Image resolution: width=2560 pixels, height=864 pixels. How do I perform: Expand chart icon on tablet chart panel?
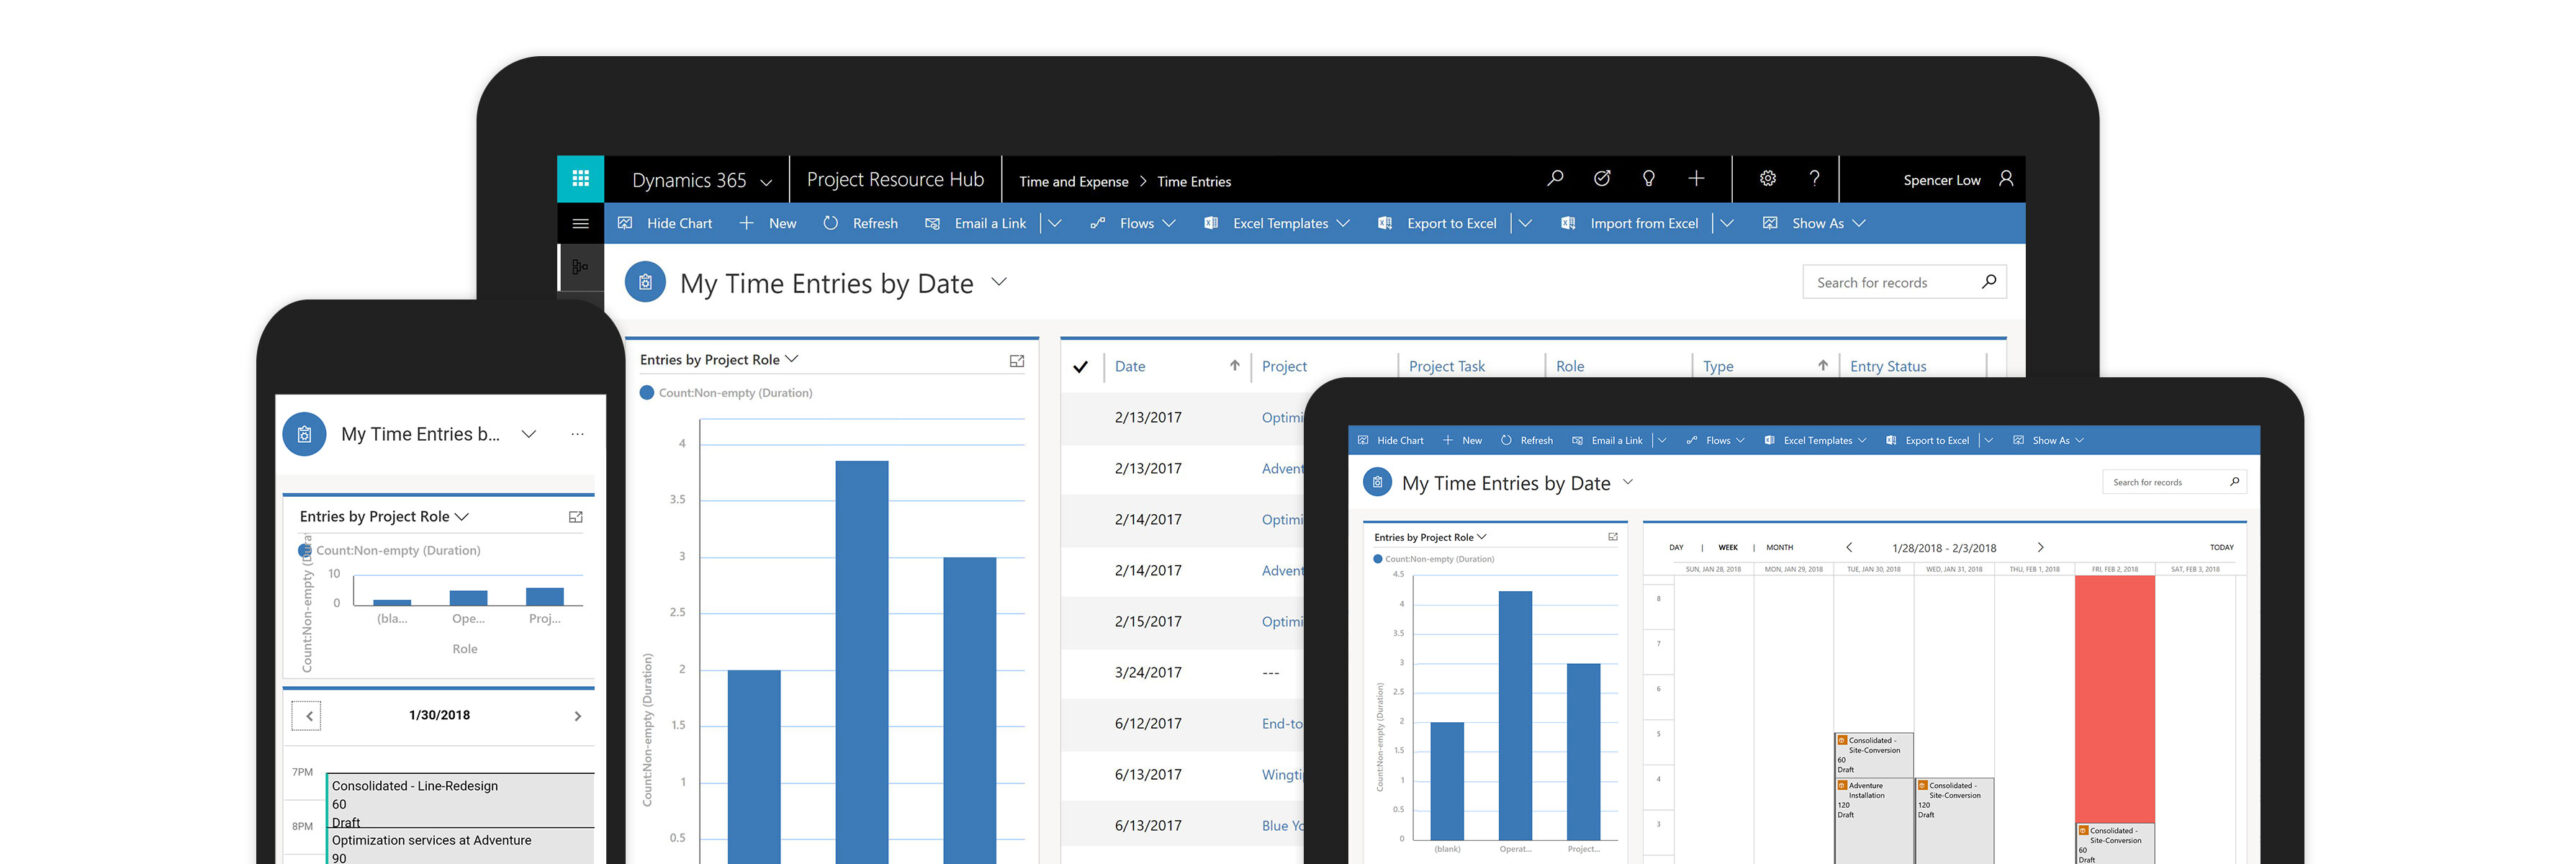(1612, 537)
